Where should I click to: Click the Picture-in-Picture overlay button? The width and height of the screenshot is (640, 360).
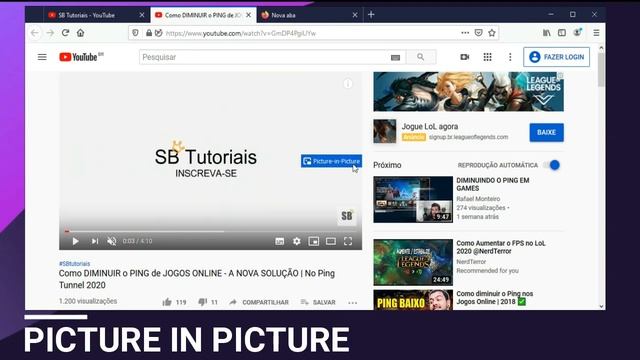coord(331,161)
